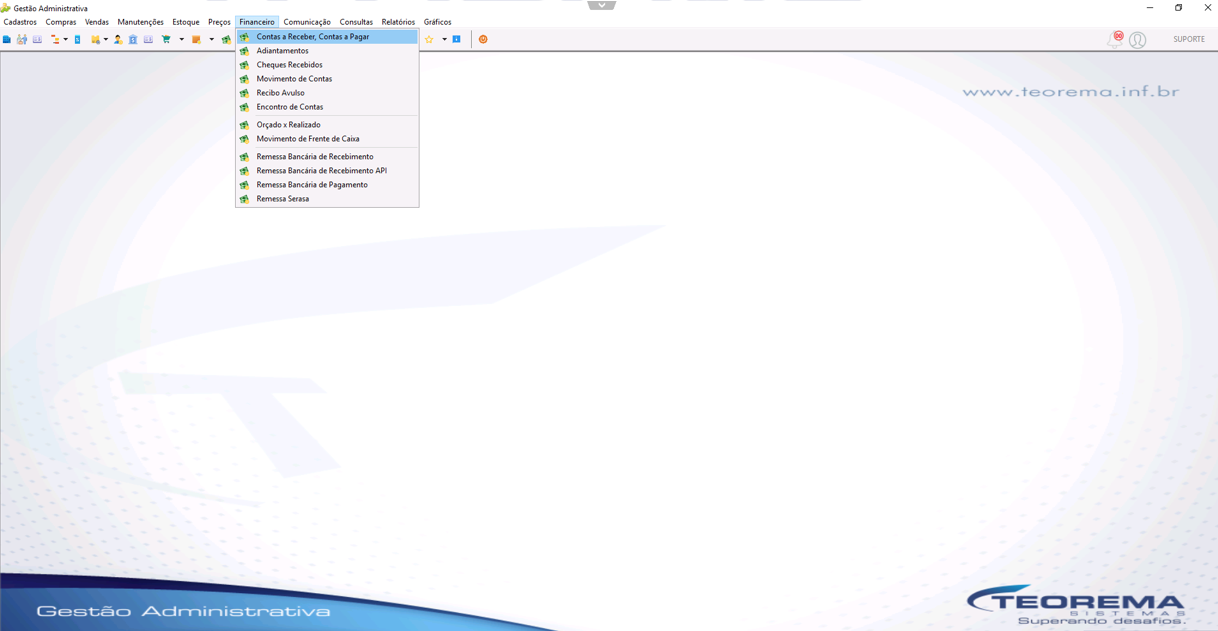Open the Estoque menu
The height and width of the screenshot is (631, 1218).
(186, 22)
